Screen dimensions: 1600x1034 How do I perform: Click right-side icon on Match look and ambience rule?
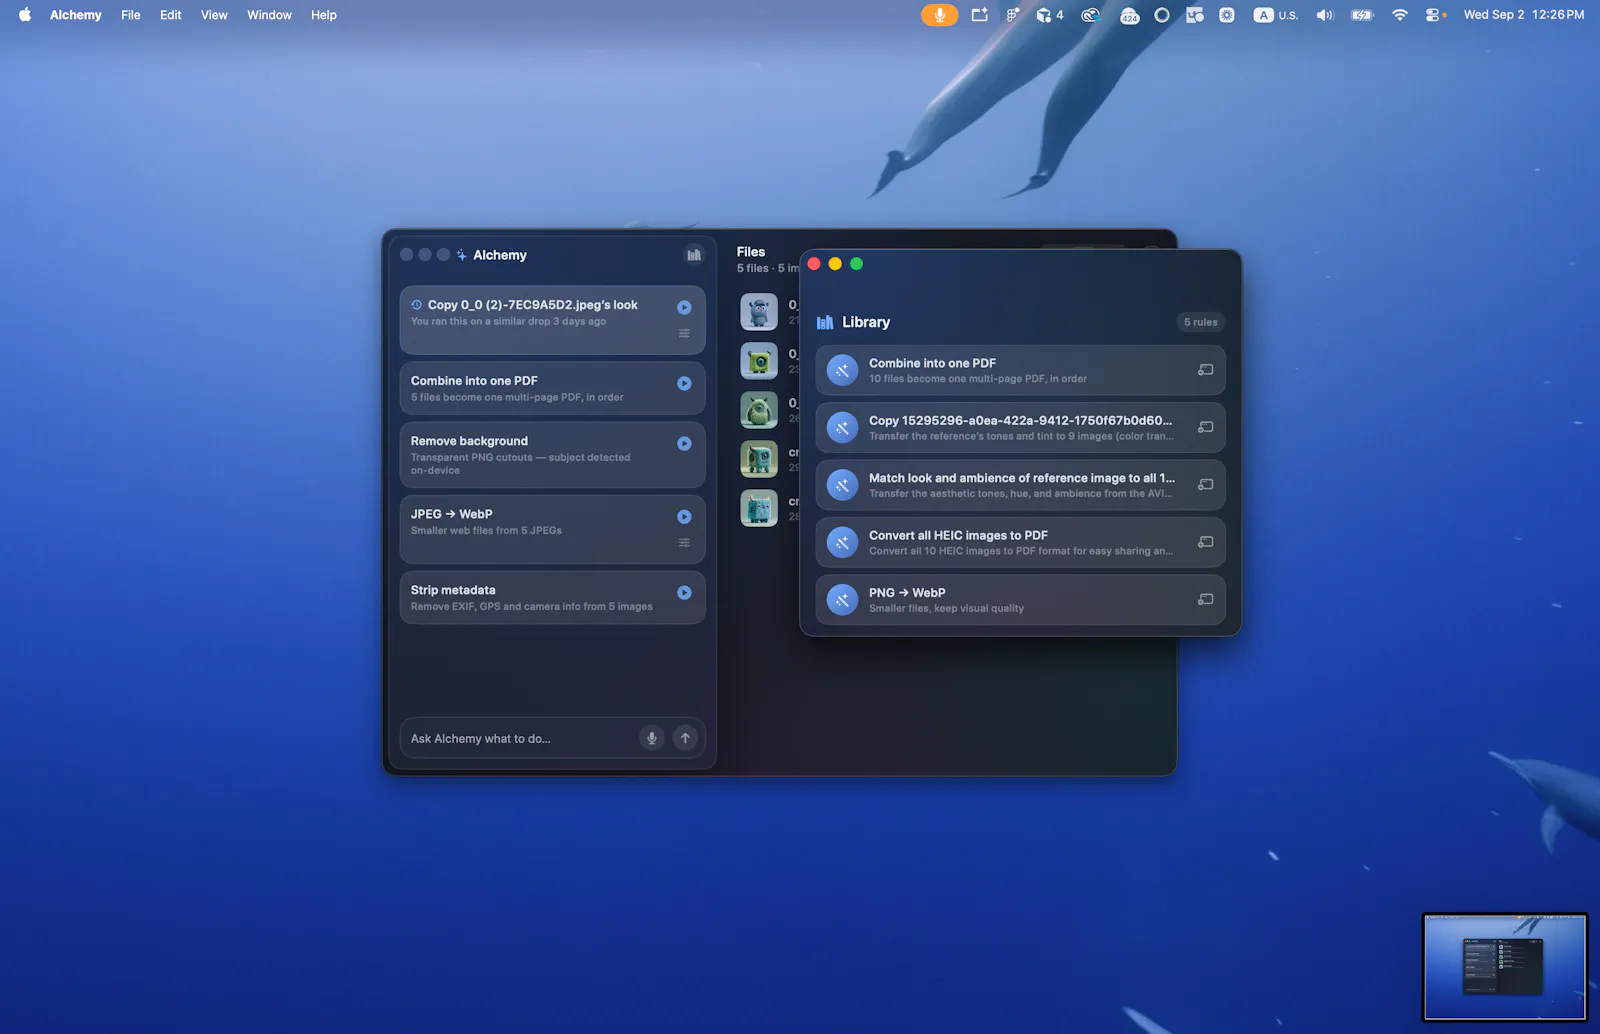click(1205, 484)
